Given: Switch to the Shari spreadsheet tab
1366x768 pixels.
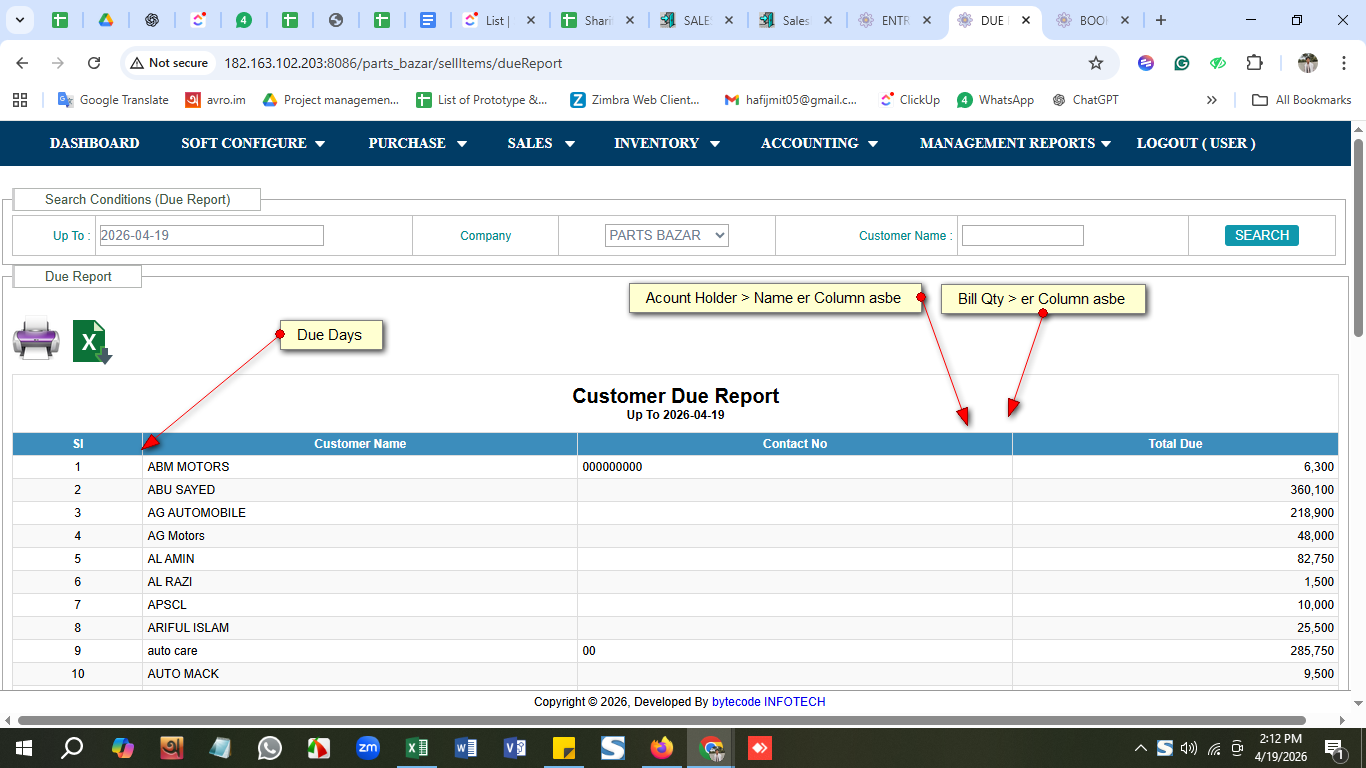Looking at the screenshot, I should [x=597, y=20].
